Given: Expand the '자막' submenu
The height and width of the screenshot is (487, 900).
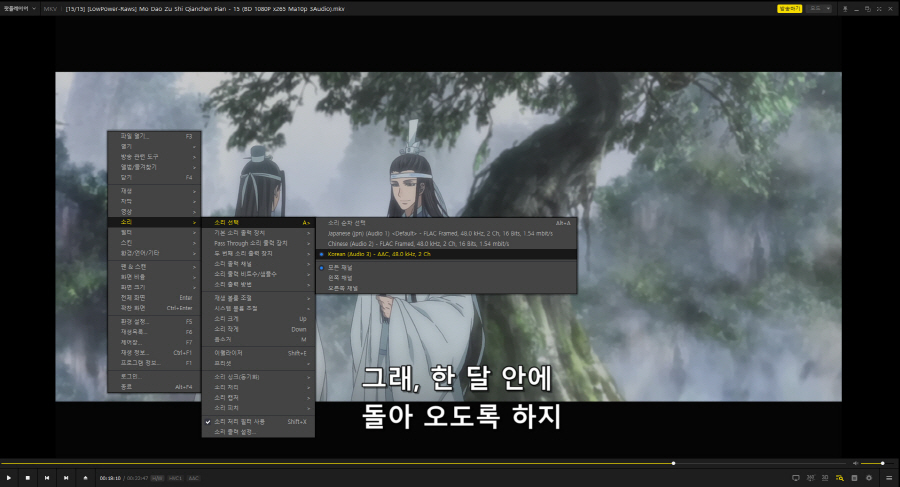Looking at the screenshot, I should pyautogui.click(x=154, y=201).
